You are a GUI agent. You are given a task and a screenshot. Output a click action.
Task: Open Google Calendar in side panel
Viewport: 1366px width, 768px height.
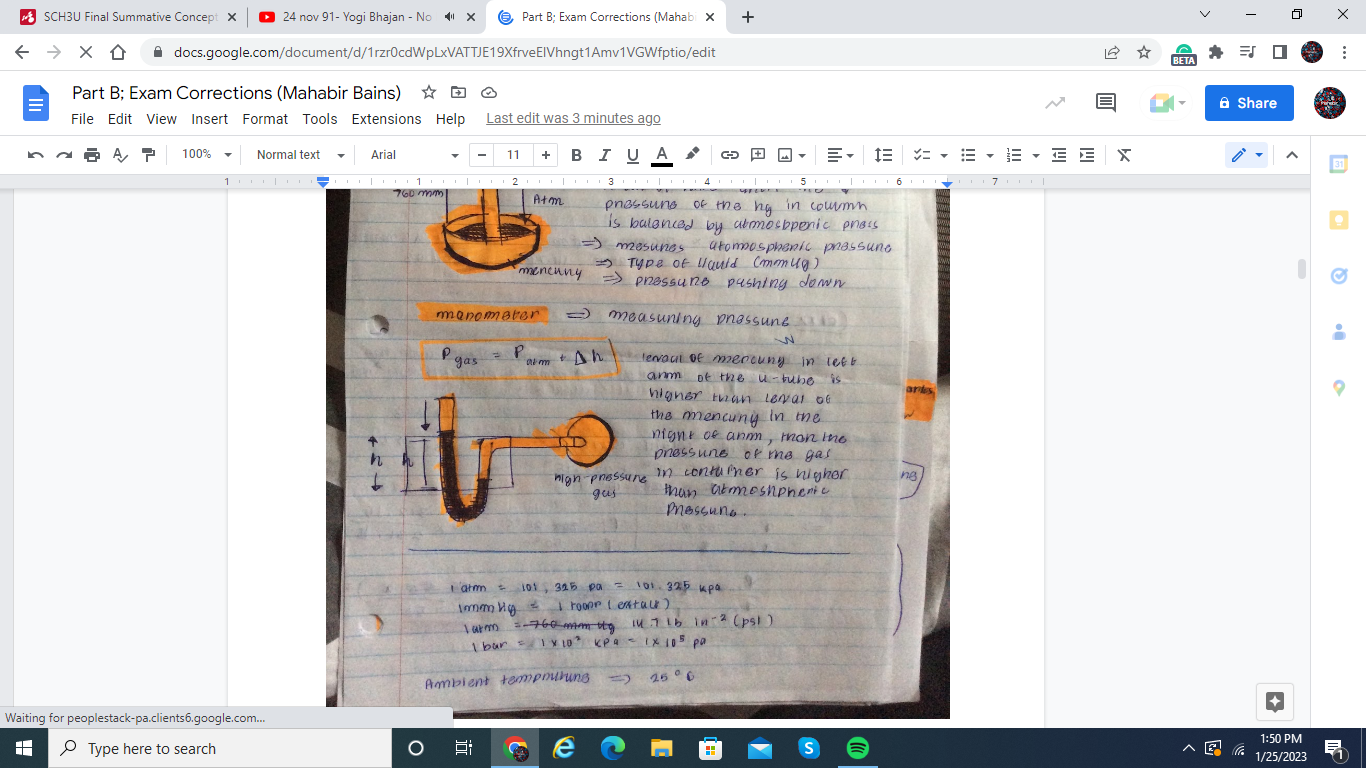click(x=1339, y=164)
